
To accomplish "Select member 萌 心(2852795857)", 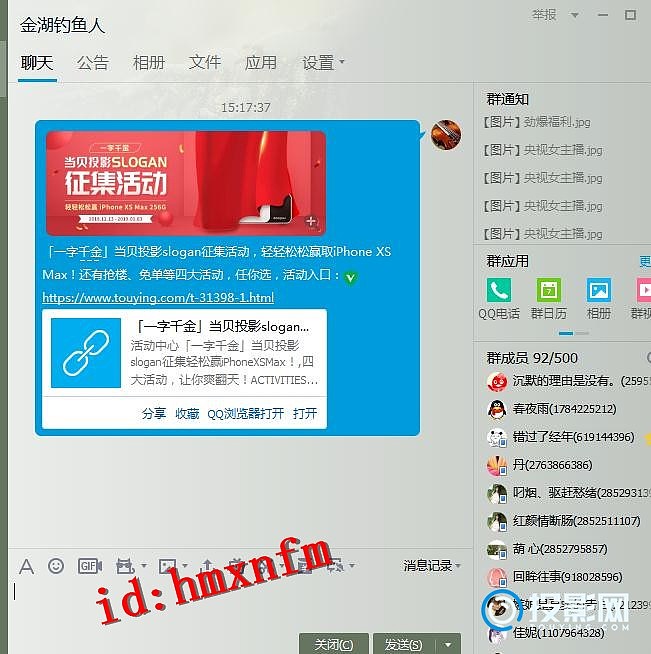I will point(548,549).
